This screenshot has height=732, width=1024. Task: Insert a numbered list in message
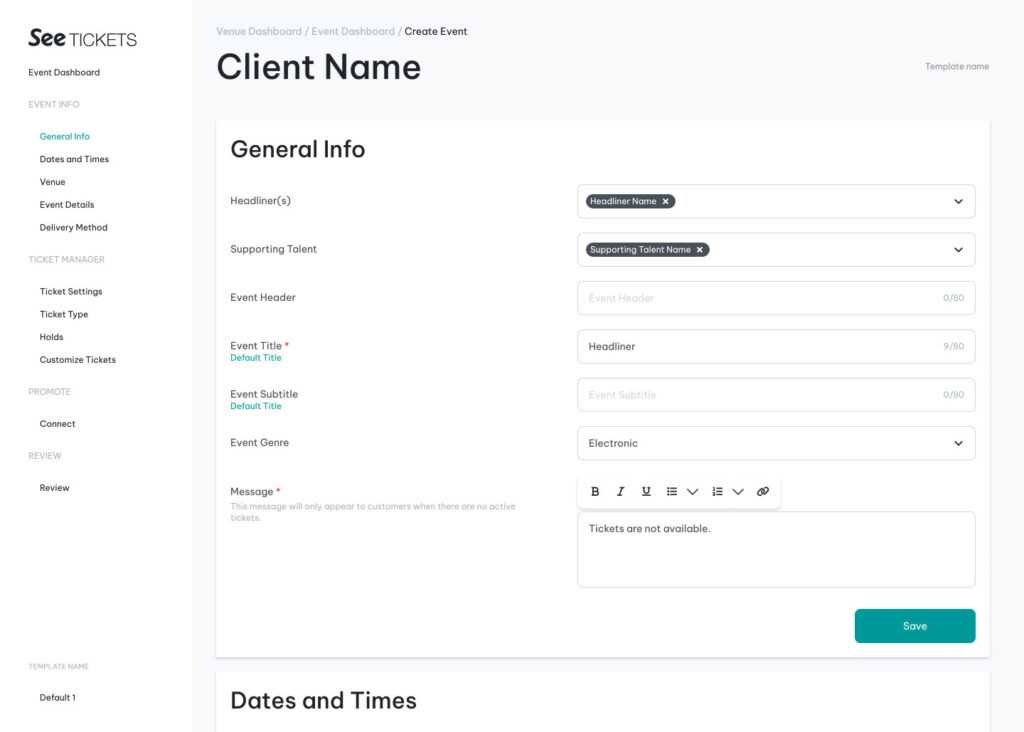click(717, 492)
